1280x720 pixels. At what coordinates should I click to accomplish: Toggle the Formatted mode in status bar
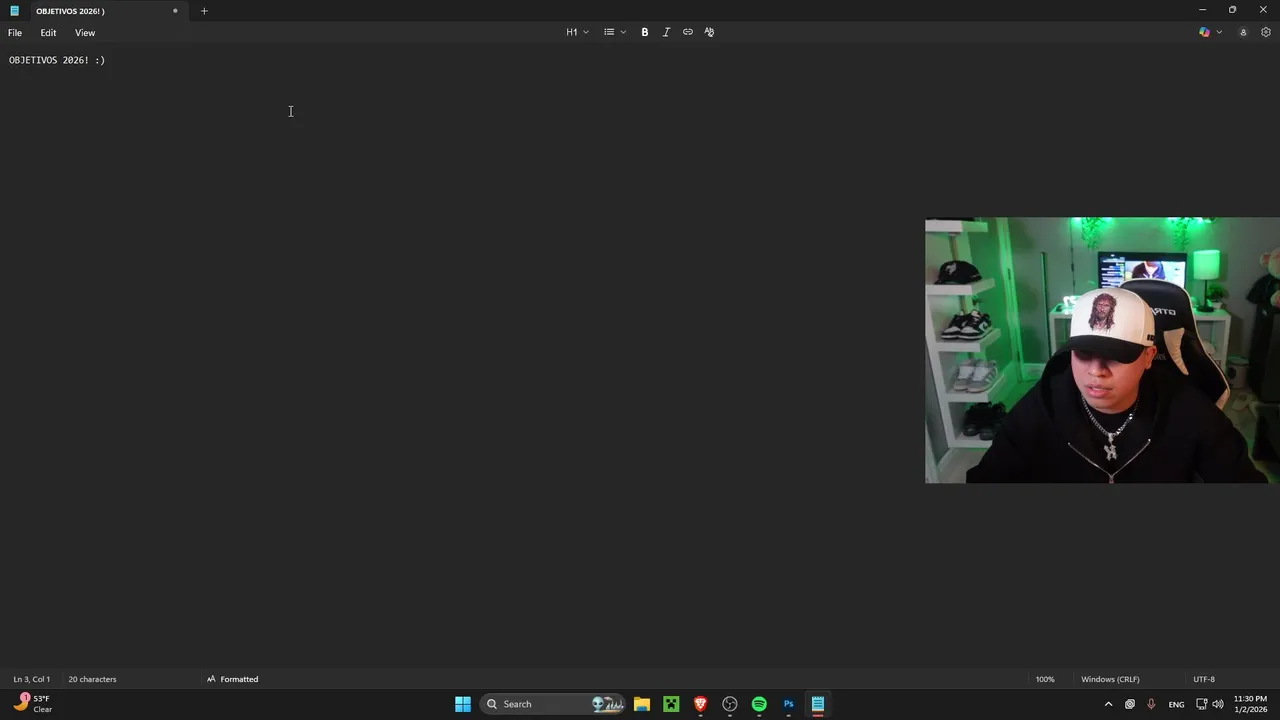tap(232, 679)
